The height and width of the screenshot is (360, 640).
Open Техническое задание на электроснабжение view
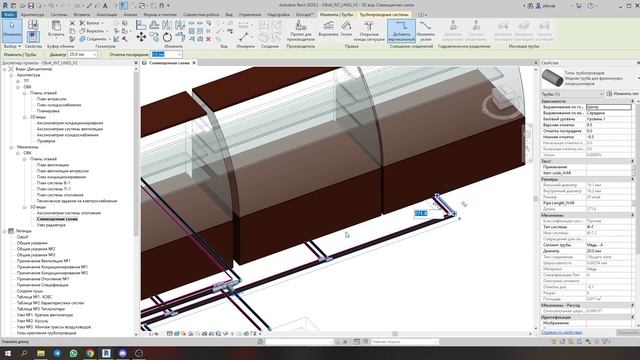click(x=77, y=201)
